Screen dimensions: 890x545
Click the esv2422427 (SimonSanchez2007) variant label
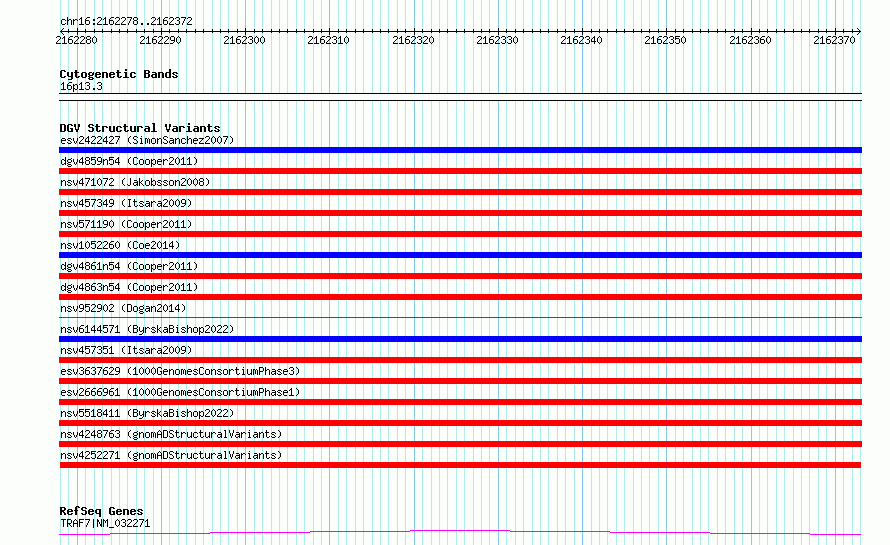[147, 140]
